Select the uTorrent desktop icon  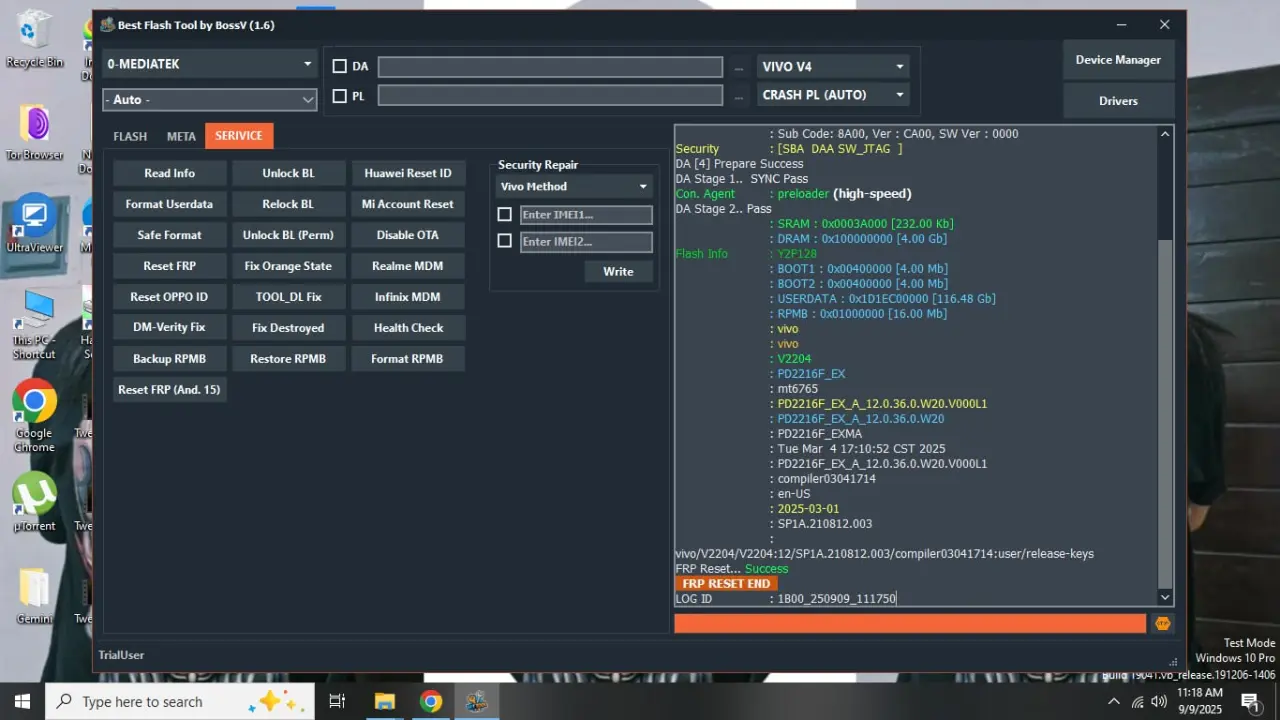tap(34, 503)
